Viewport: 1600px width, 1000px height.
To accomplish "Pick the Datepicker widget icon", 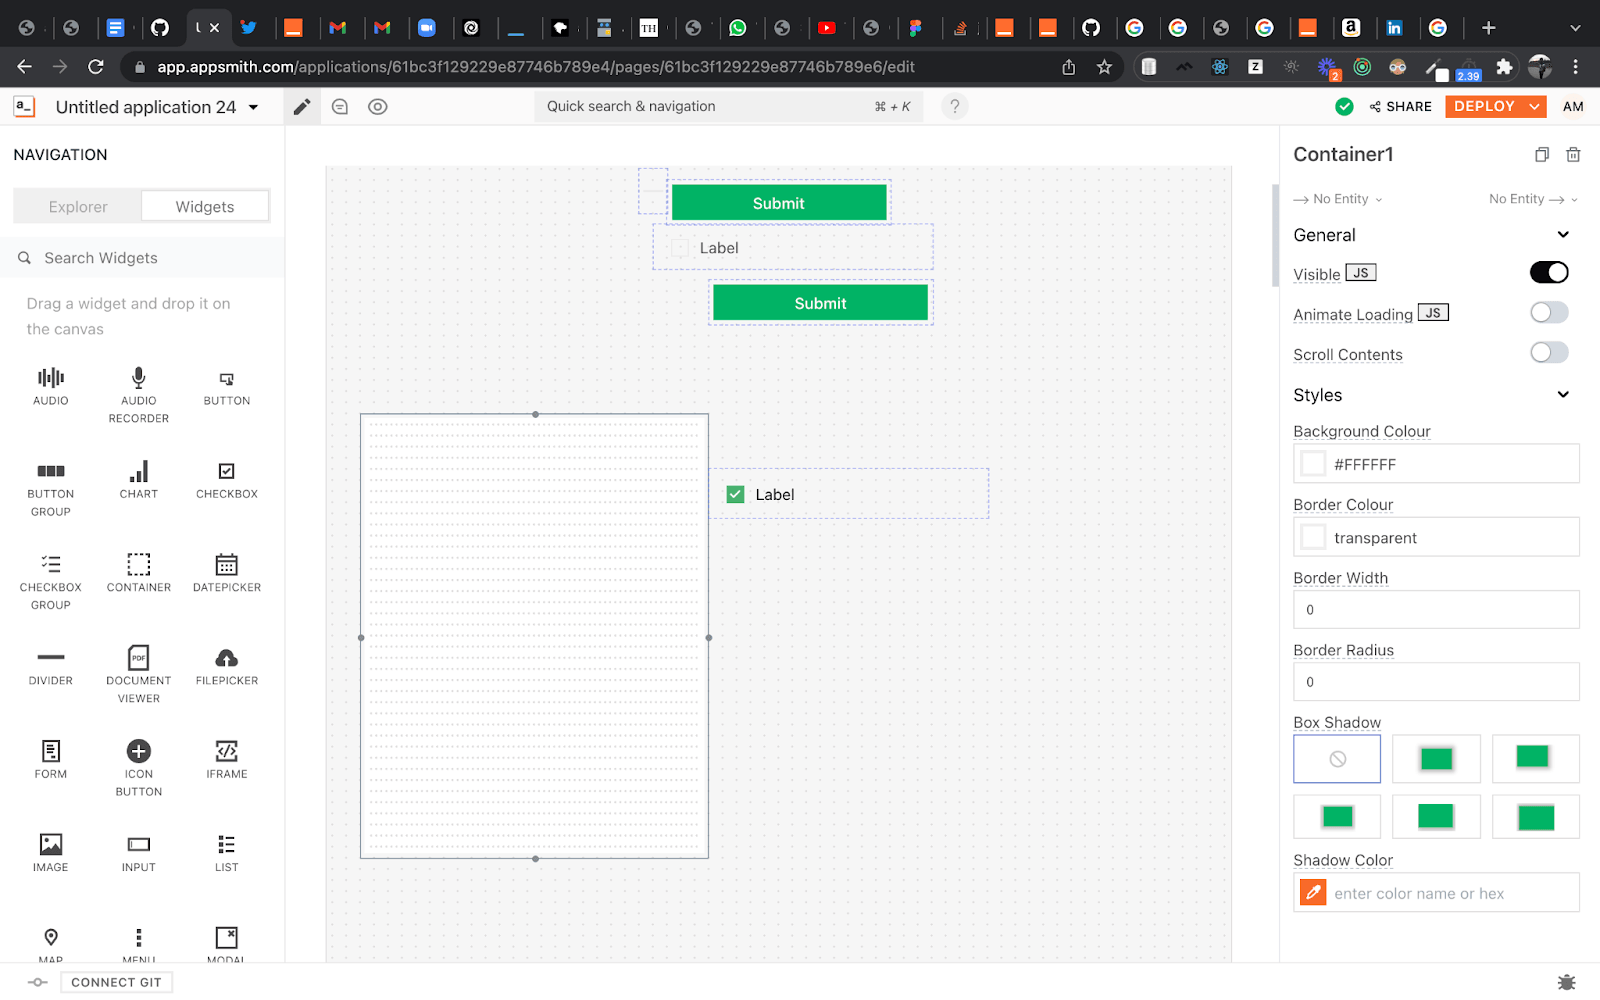I will pyautogui.click(x=226, y=565).
